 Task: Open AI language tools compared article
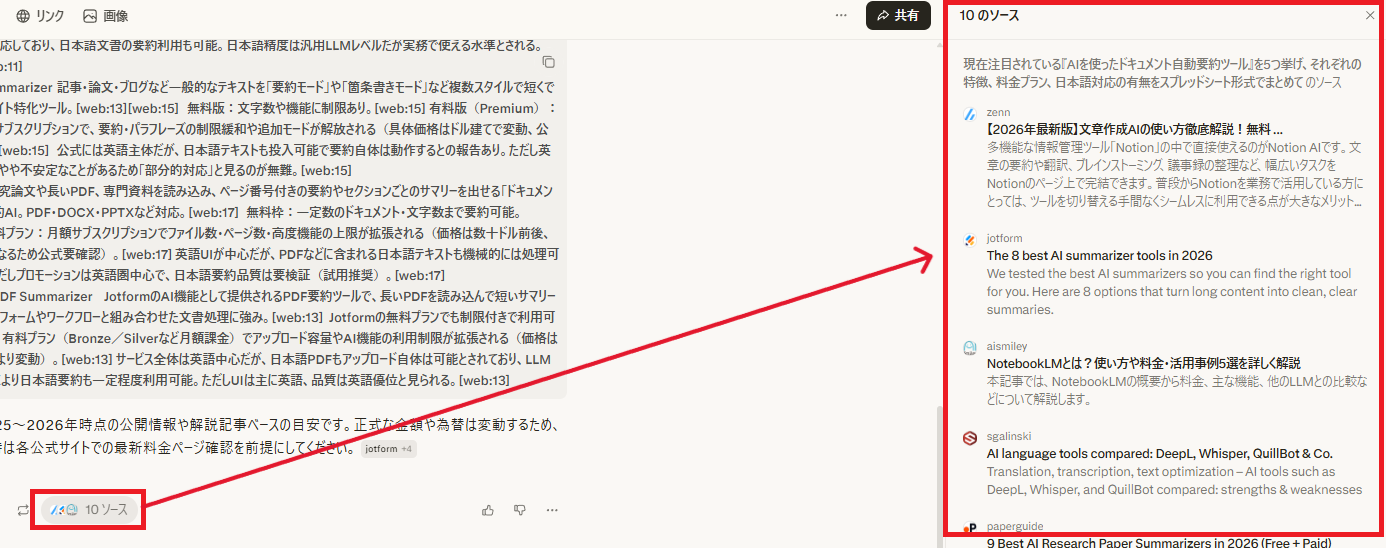coord(1159,454)
